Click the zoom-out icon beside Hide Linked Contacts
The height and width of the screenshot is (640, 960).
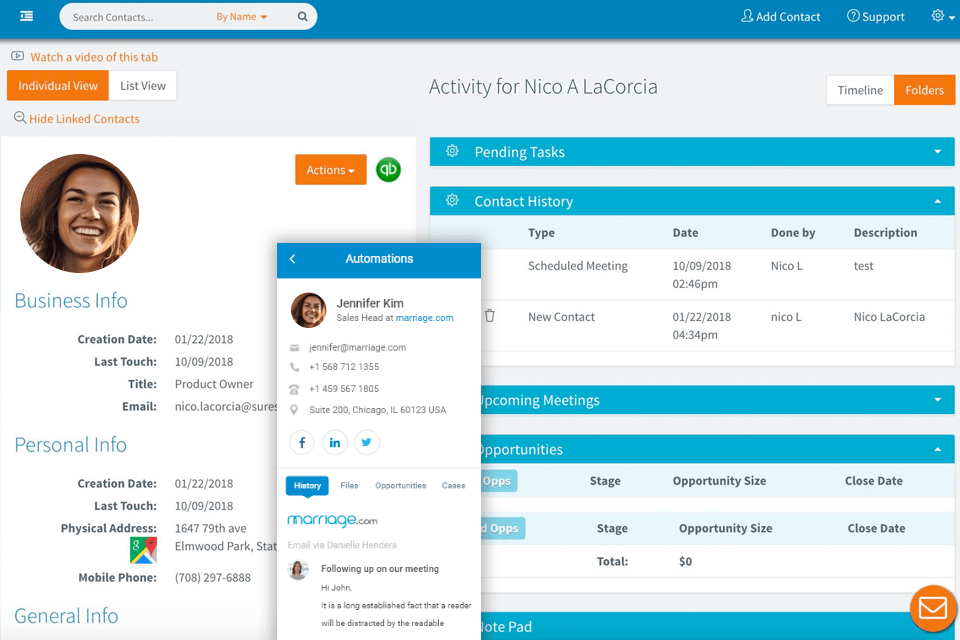pos(20,118)
